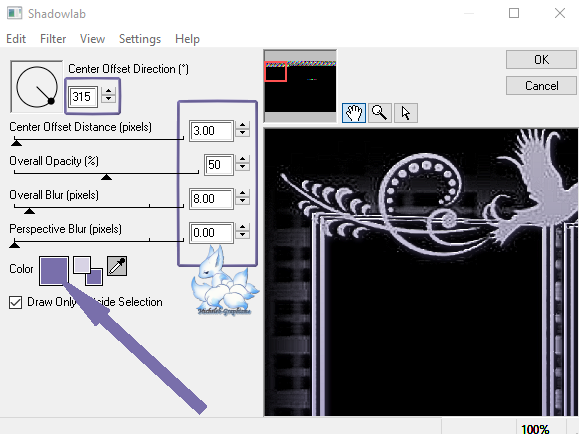The image size is (579, 434).
Task: Select the Hand pan tool
Action: (x=354, y=113)
